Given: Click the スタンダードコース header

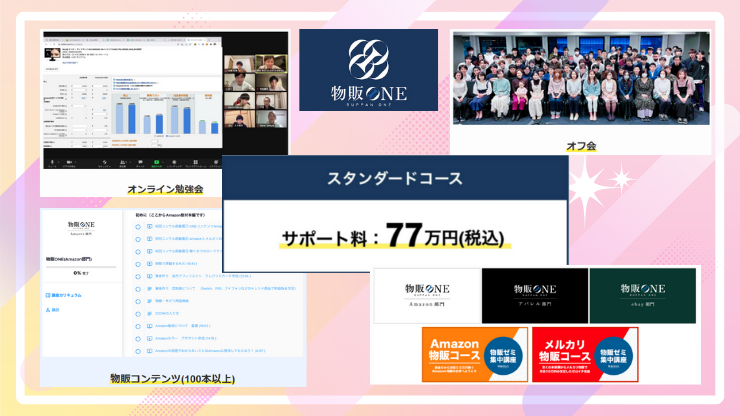Looking at the screenshot, I should [x=395, y=178].
